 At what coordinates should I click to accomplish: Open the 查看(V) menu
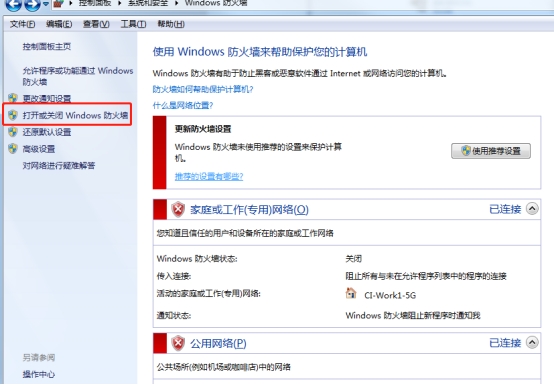[x=96, y=24]
